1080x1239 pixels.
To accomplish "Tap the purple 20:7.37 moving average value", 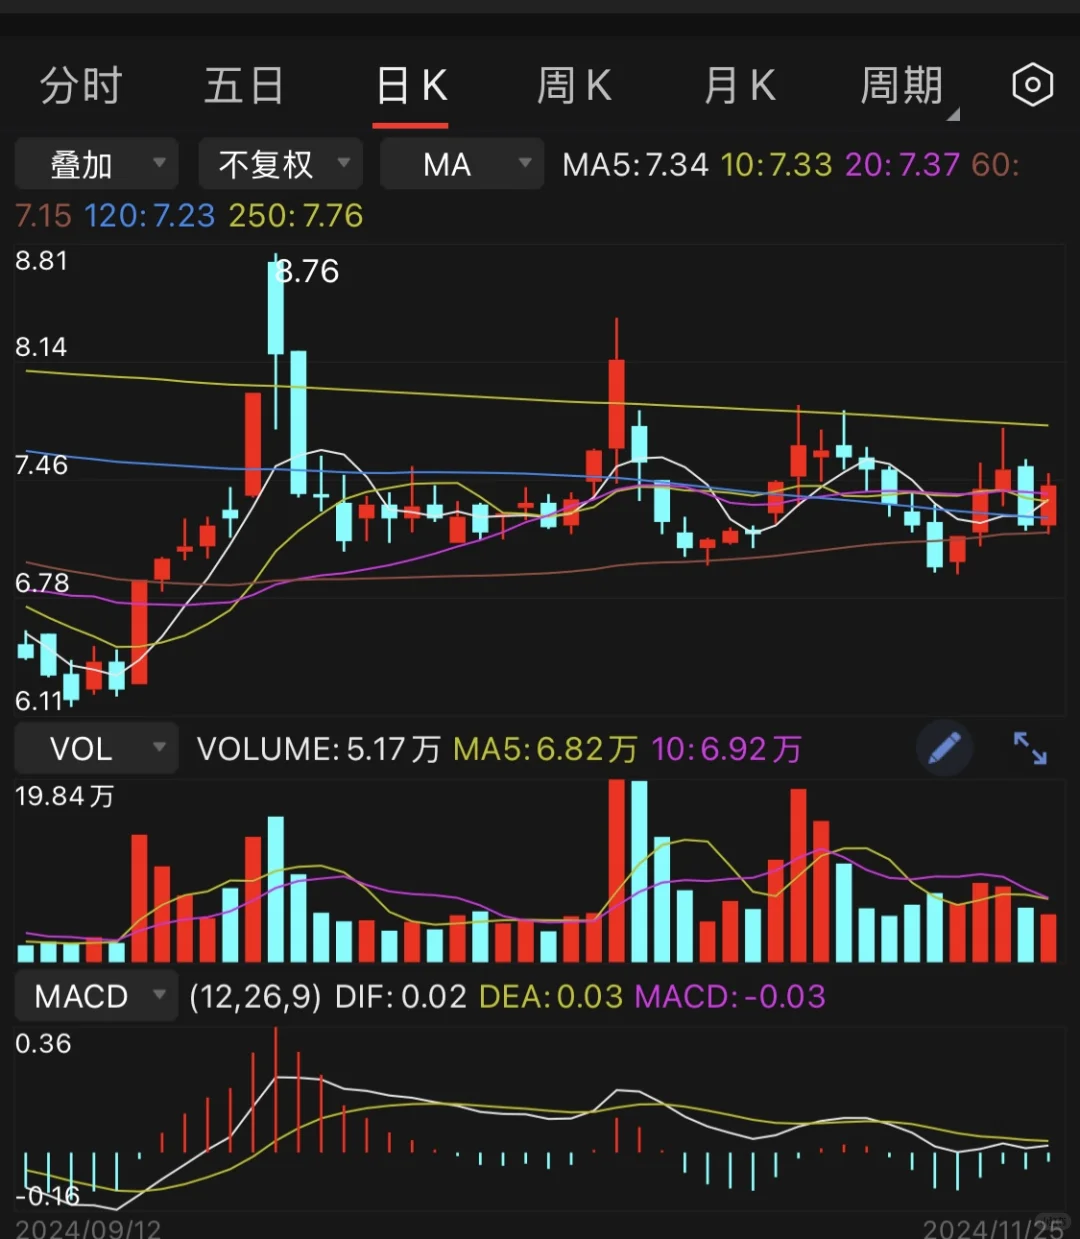I will (x=902, y=164).
